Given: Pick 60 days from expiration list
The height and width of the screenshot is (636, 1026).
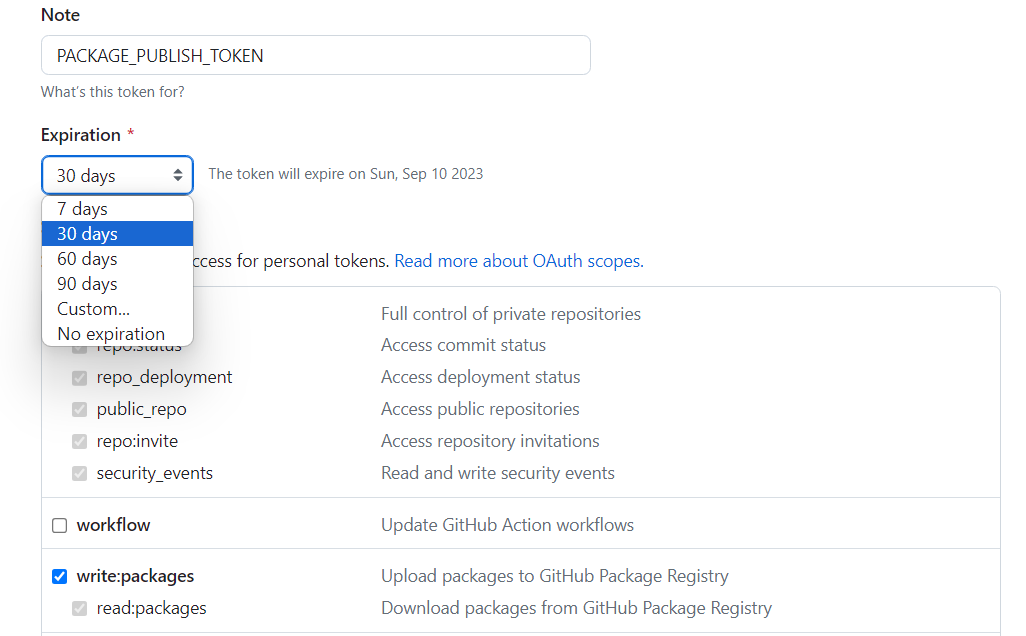Looking at the screenshot, I should click(x=87, y=259).
